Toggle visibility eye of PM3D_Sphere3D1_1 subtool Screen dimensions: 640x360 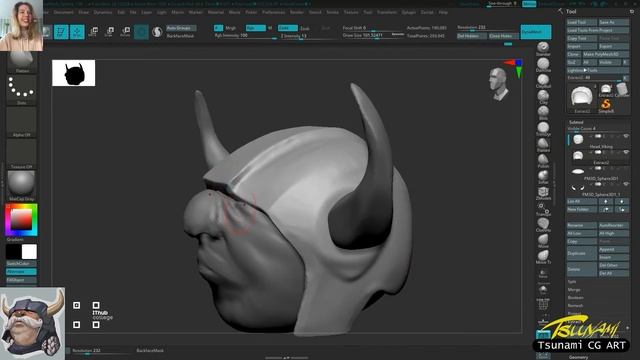(626, 184)
